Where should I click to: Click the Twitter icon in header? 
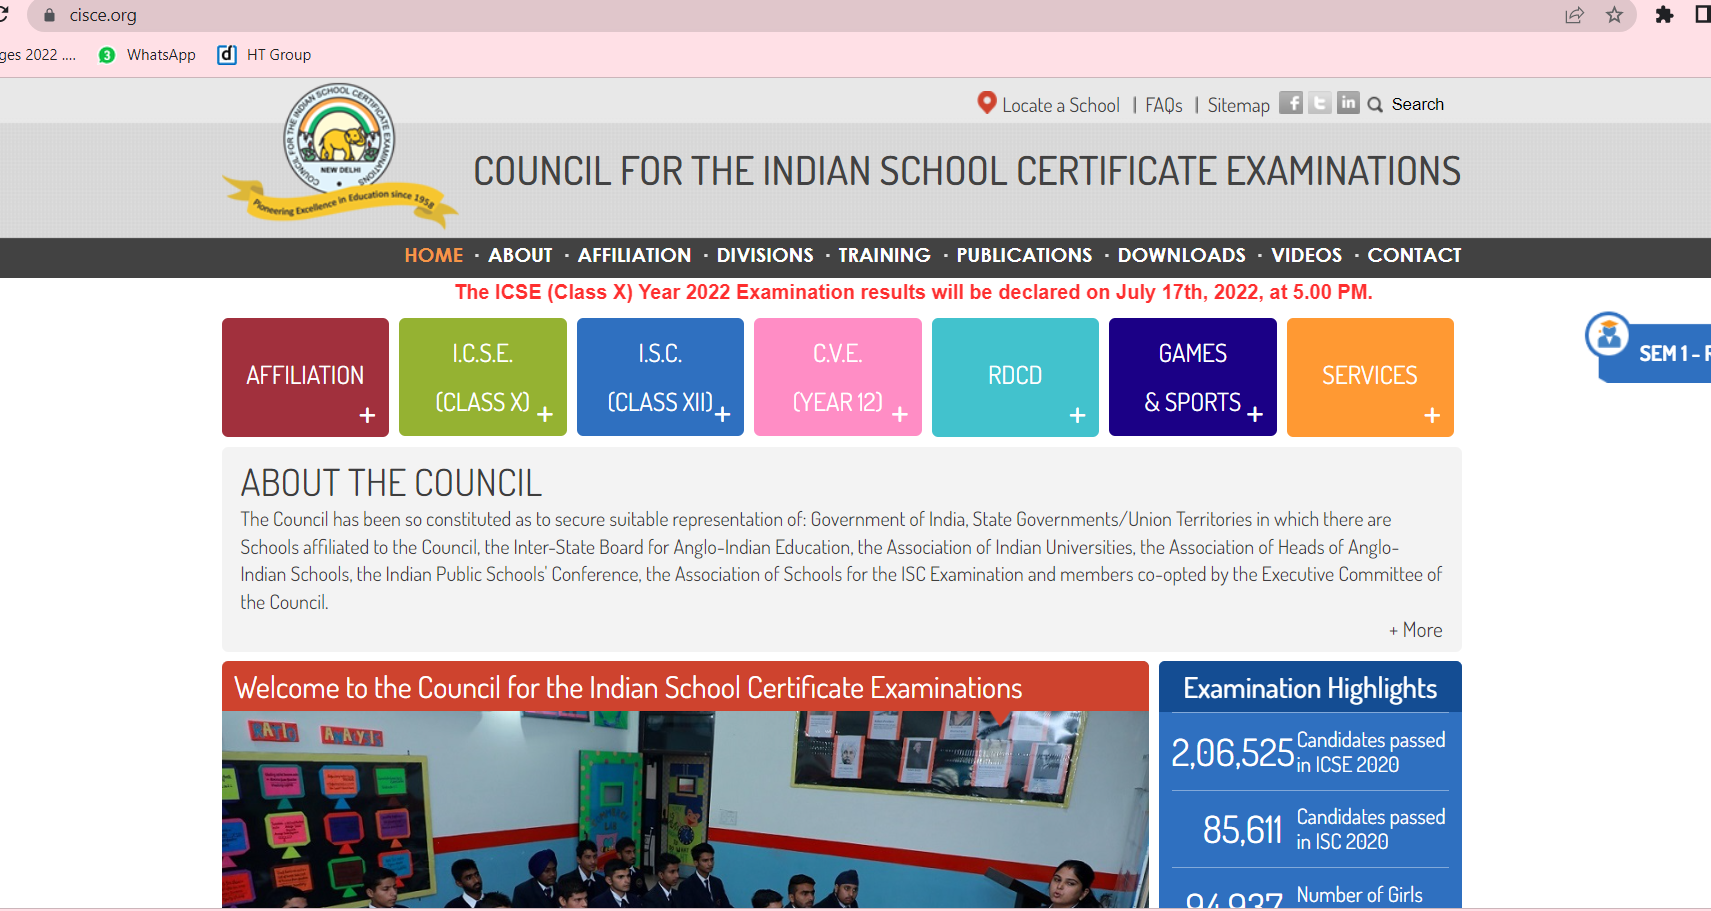pyautogui.click(x=1321, y=102)
